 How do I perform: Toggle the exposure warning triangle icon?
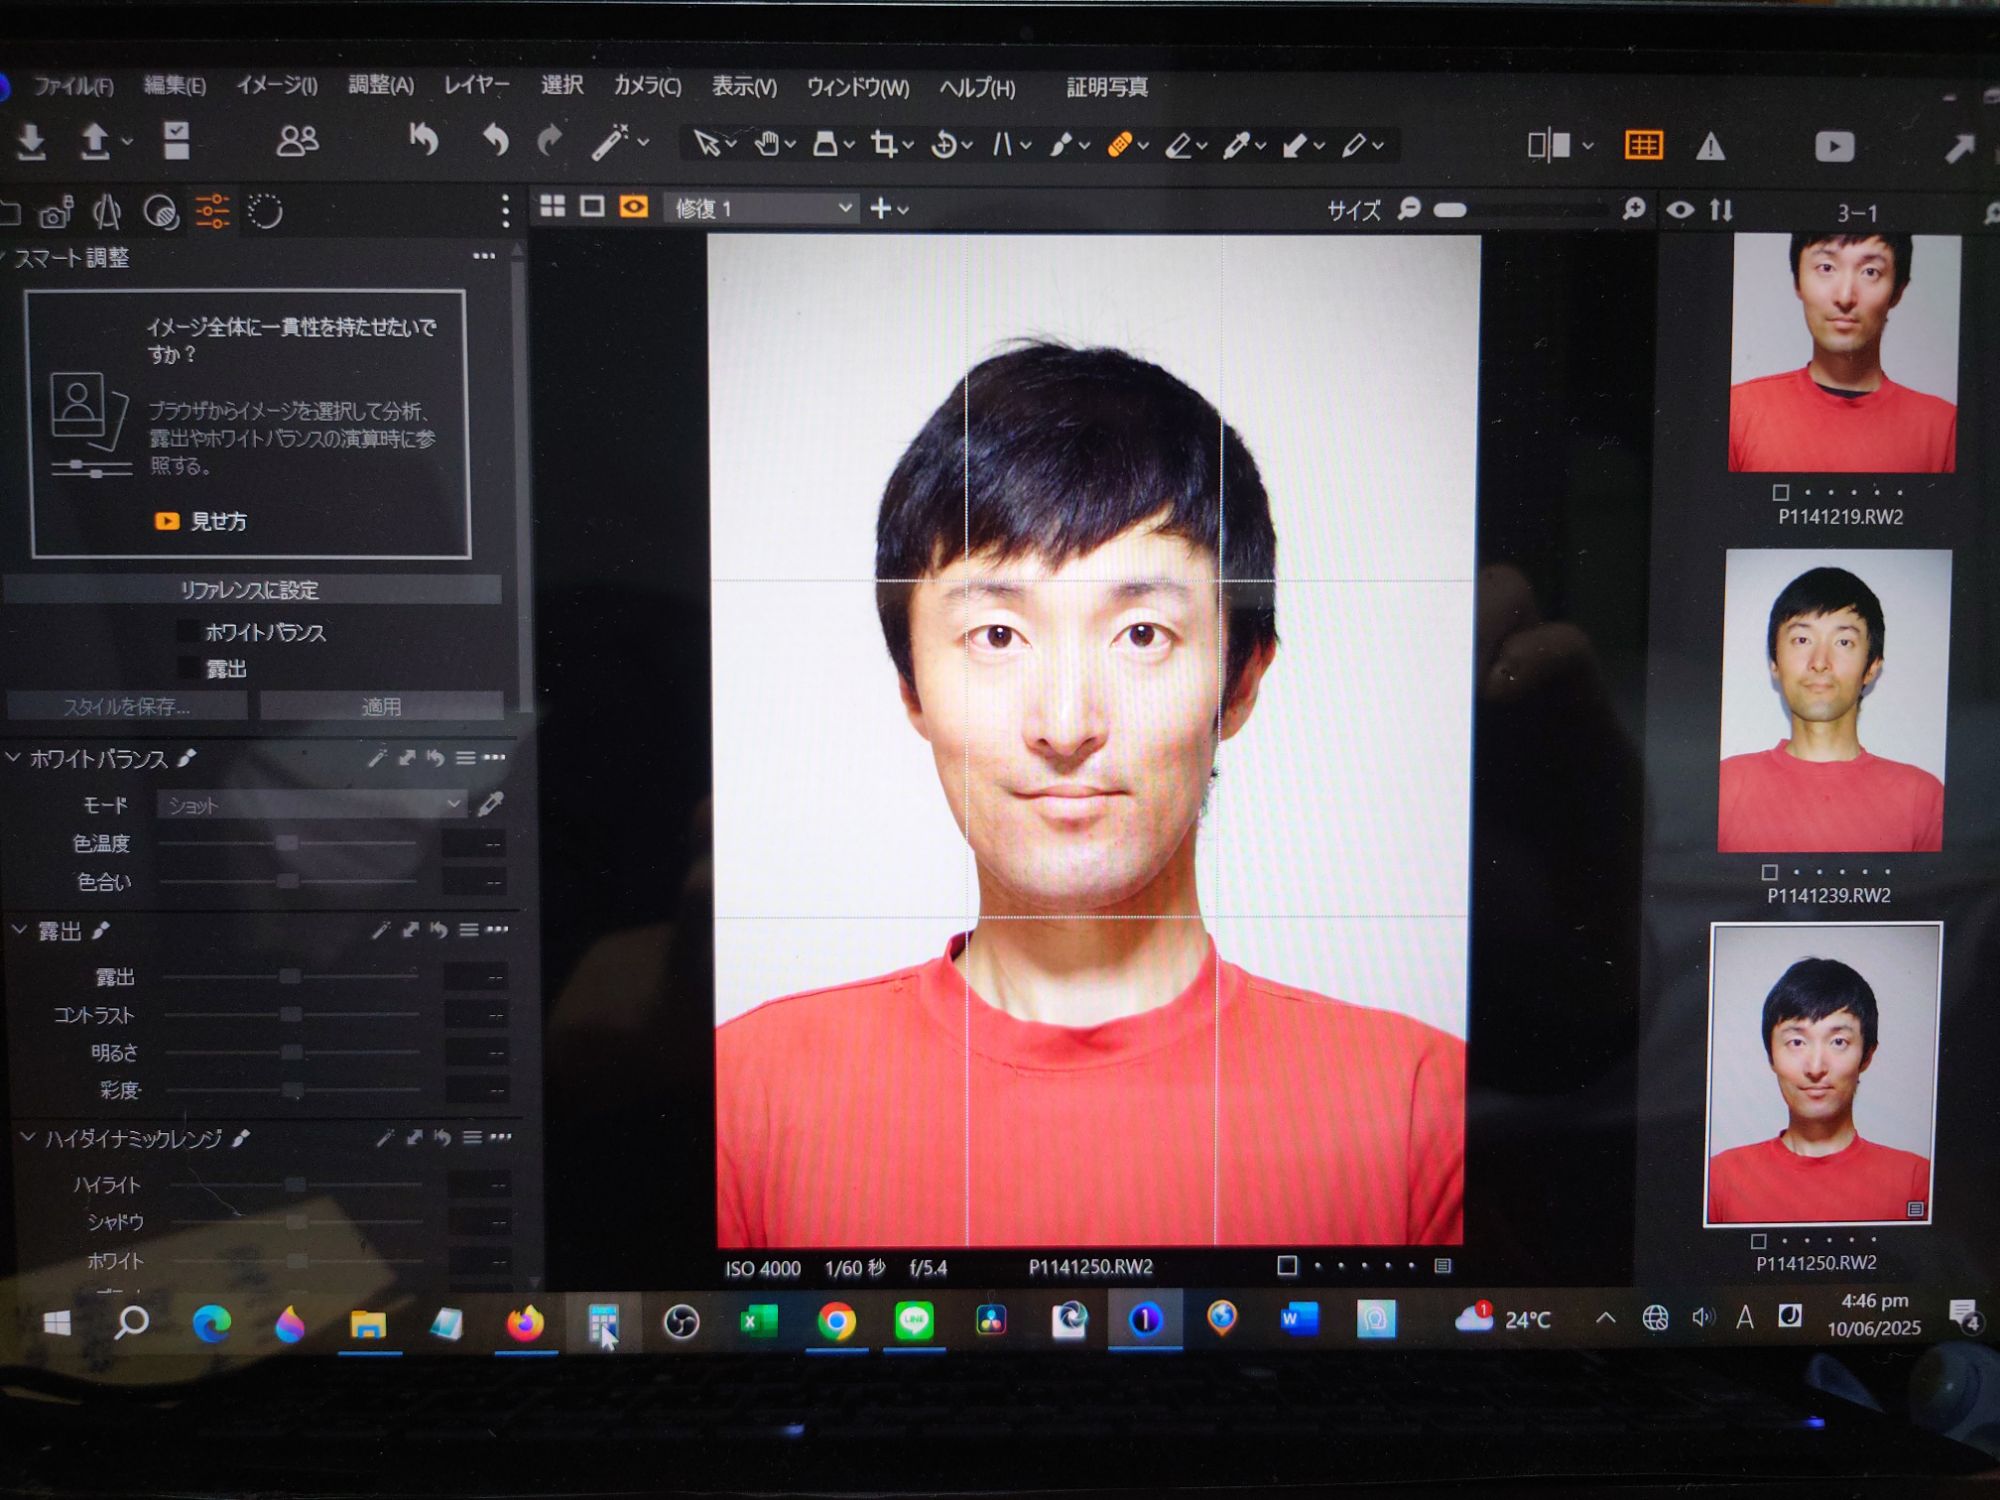tap(1711, 147)
